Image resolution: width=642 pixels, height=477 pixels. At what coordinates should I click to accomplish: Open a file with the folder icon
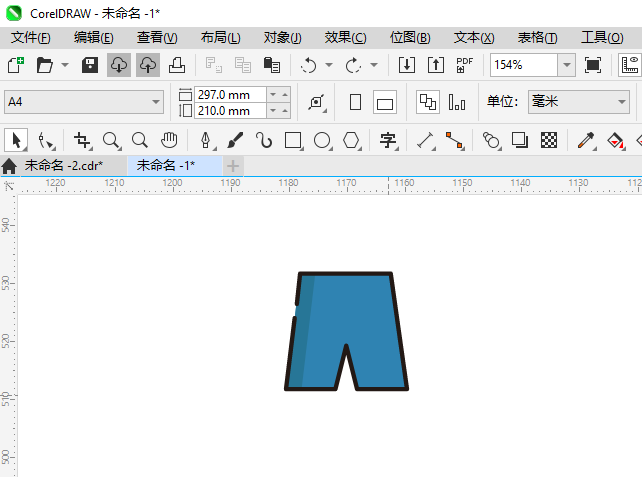(45, 65)
